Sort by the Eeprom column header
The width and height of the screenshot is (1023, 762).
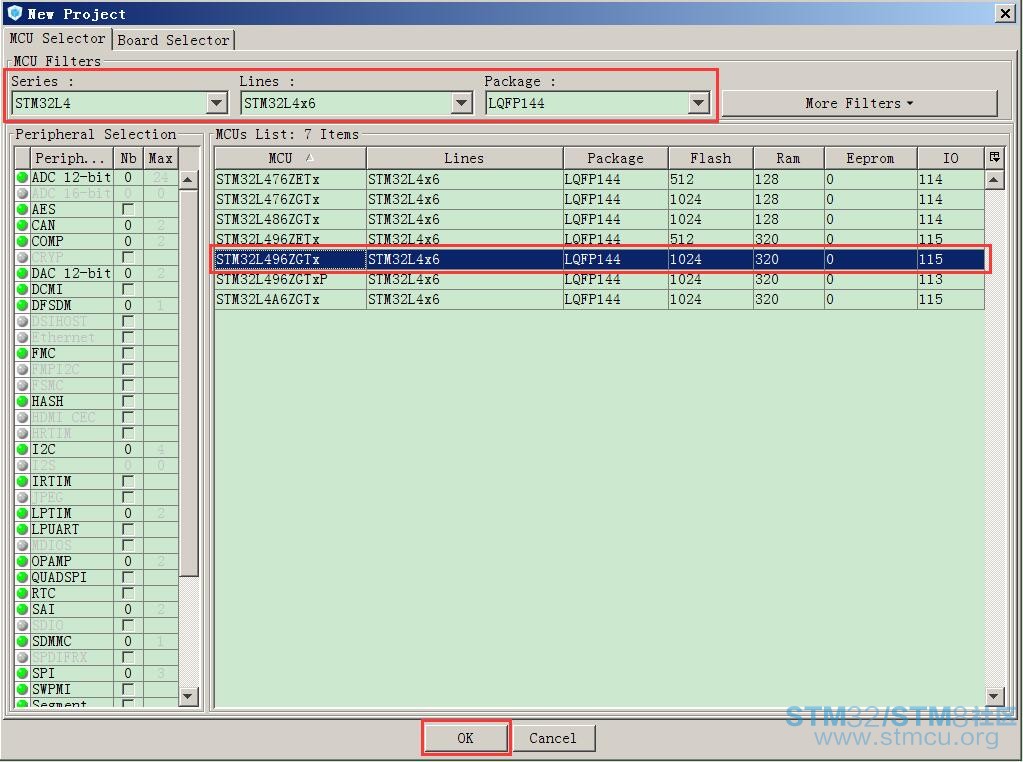point(870,158)
